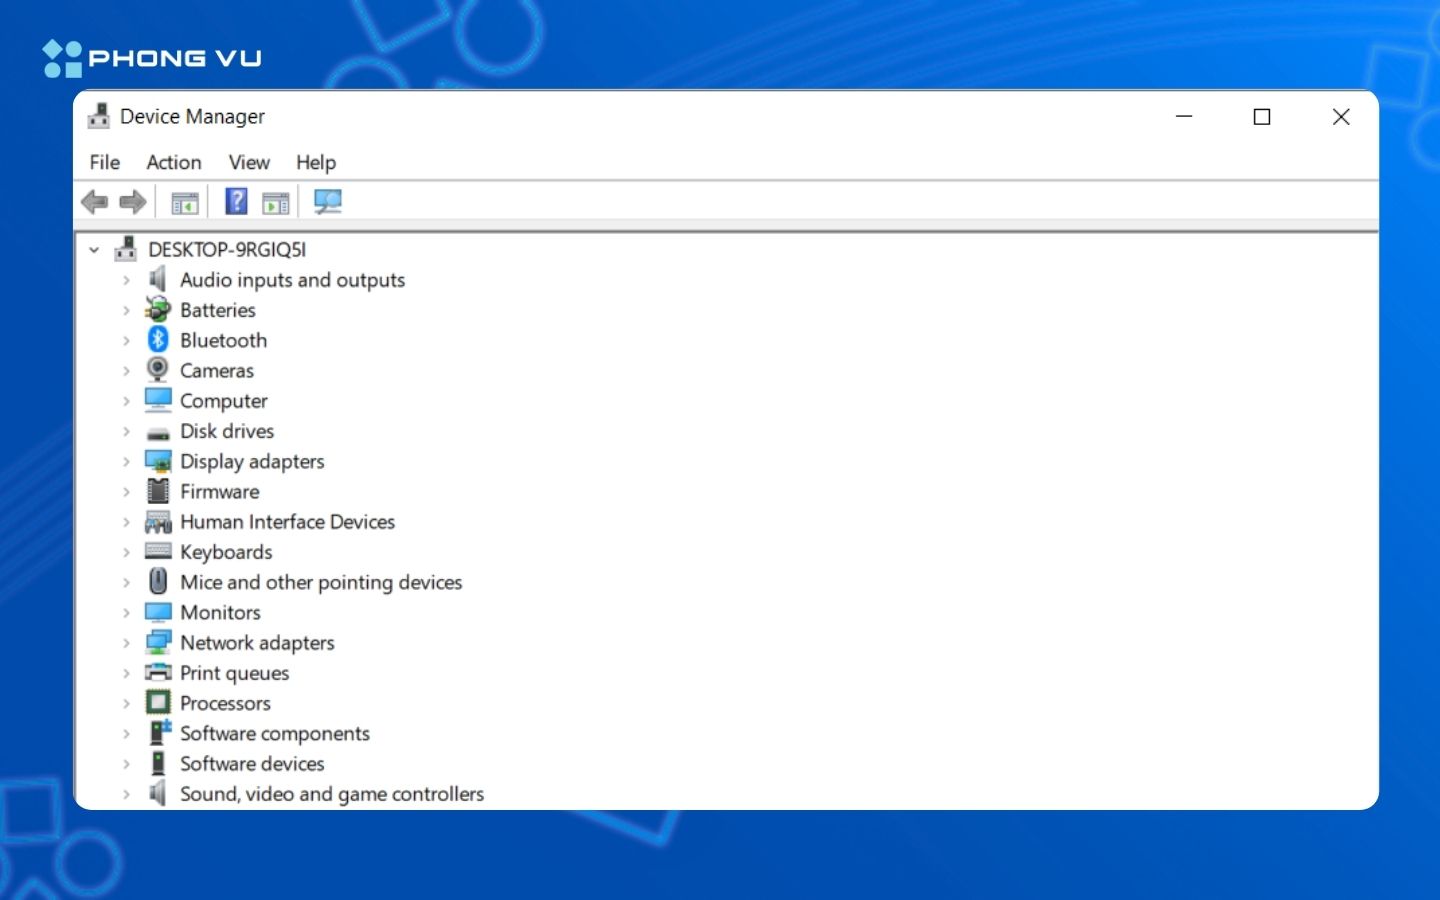Expand the Display adapters chevron
Viewport: 1440px width, 900px height.
click(126, 461)
